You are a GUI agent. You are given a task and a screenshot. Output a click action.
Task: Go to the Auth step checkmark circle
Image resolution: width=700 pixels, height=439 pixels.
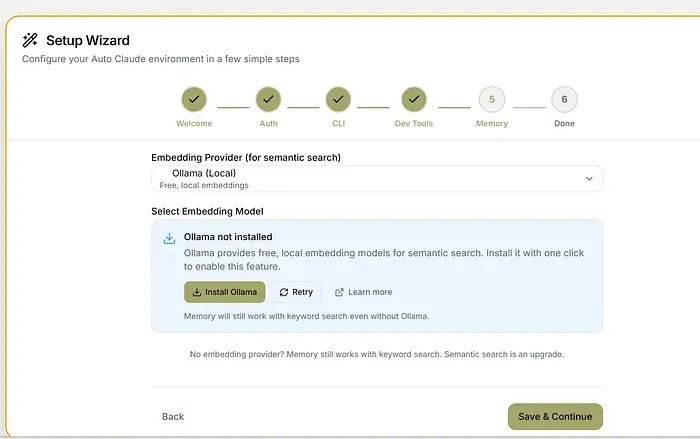pos(268,100)
